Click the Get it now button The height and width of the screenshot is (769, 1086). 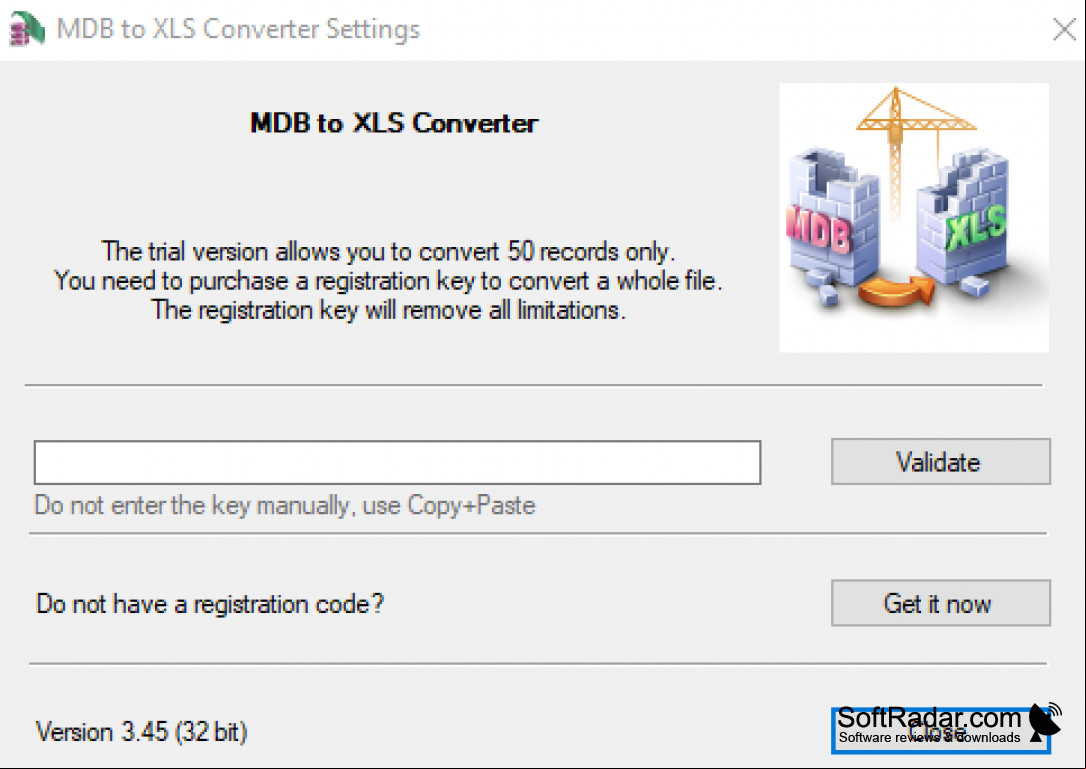point(941,603)
